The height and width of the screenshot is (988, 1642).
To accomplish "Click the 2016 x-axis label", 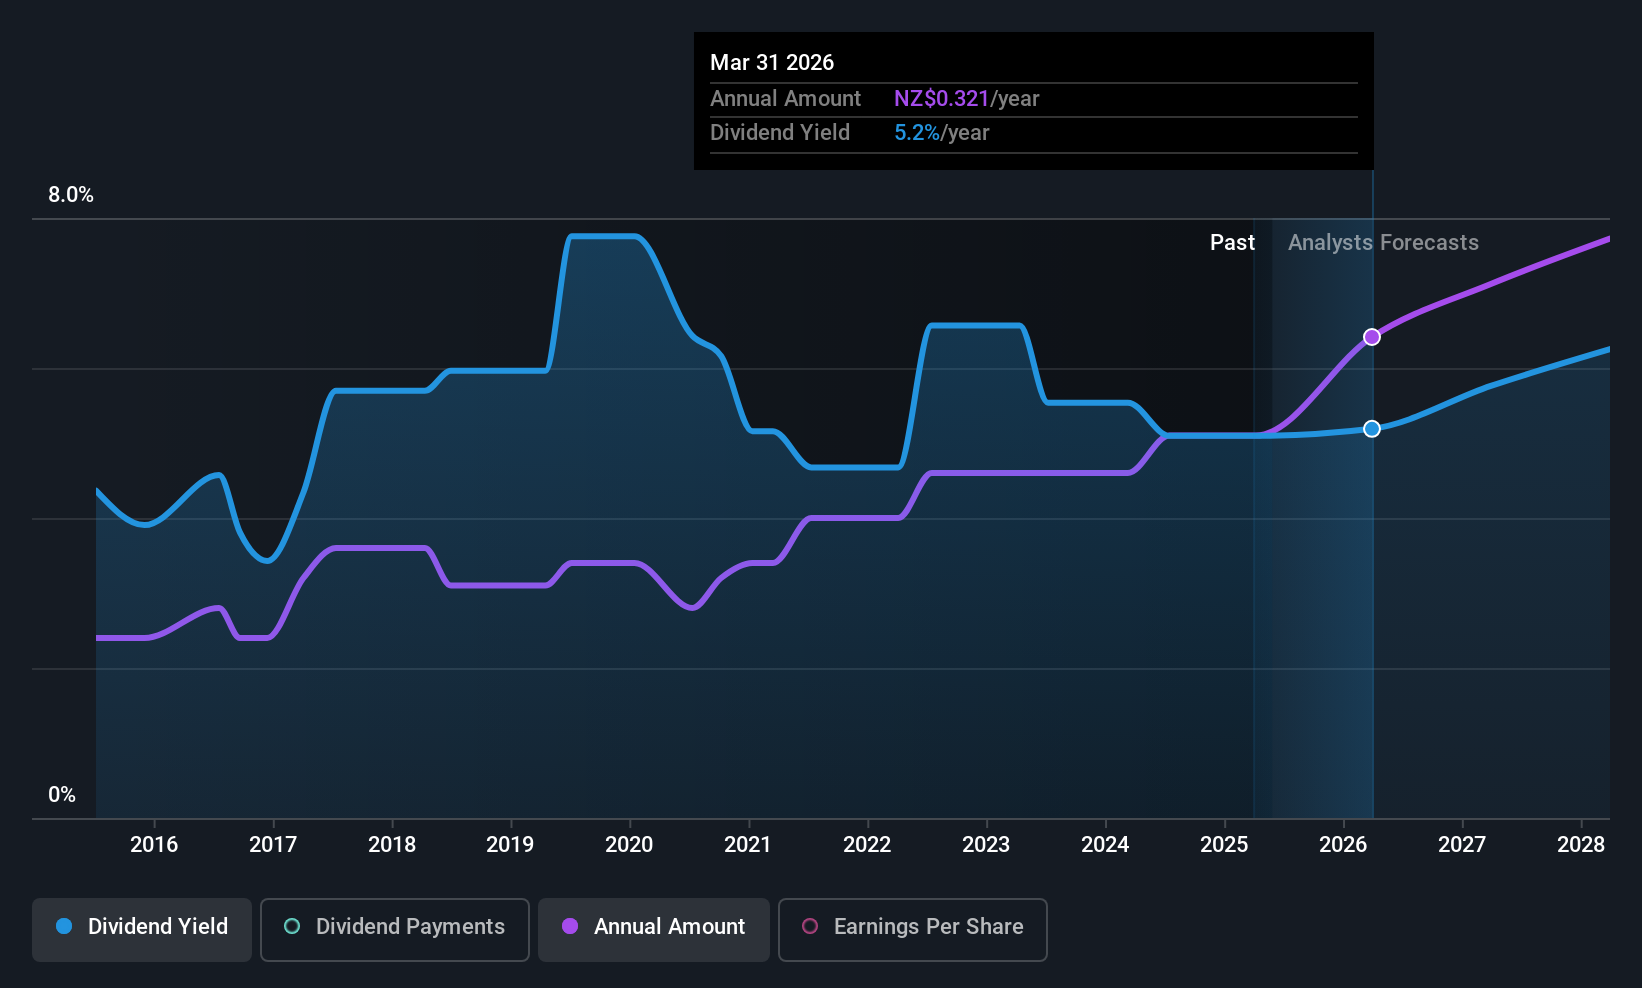I will [x=154, y=845].
